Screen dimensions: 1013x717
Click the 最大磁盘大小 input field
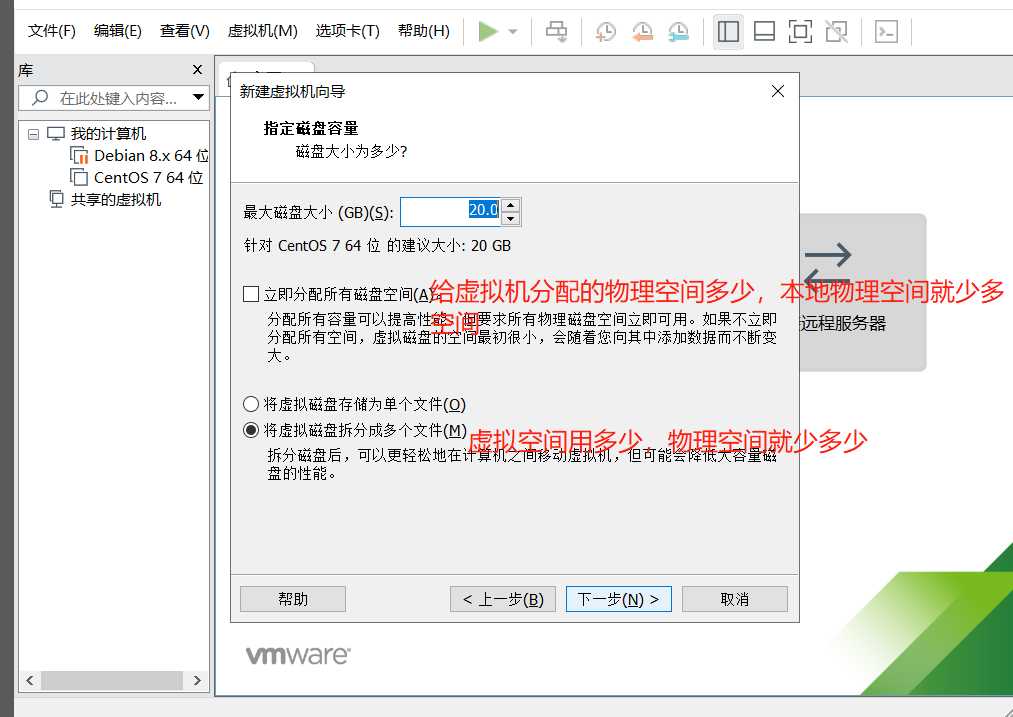pyautogui.click(x=450, y=212)
